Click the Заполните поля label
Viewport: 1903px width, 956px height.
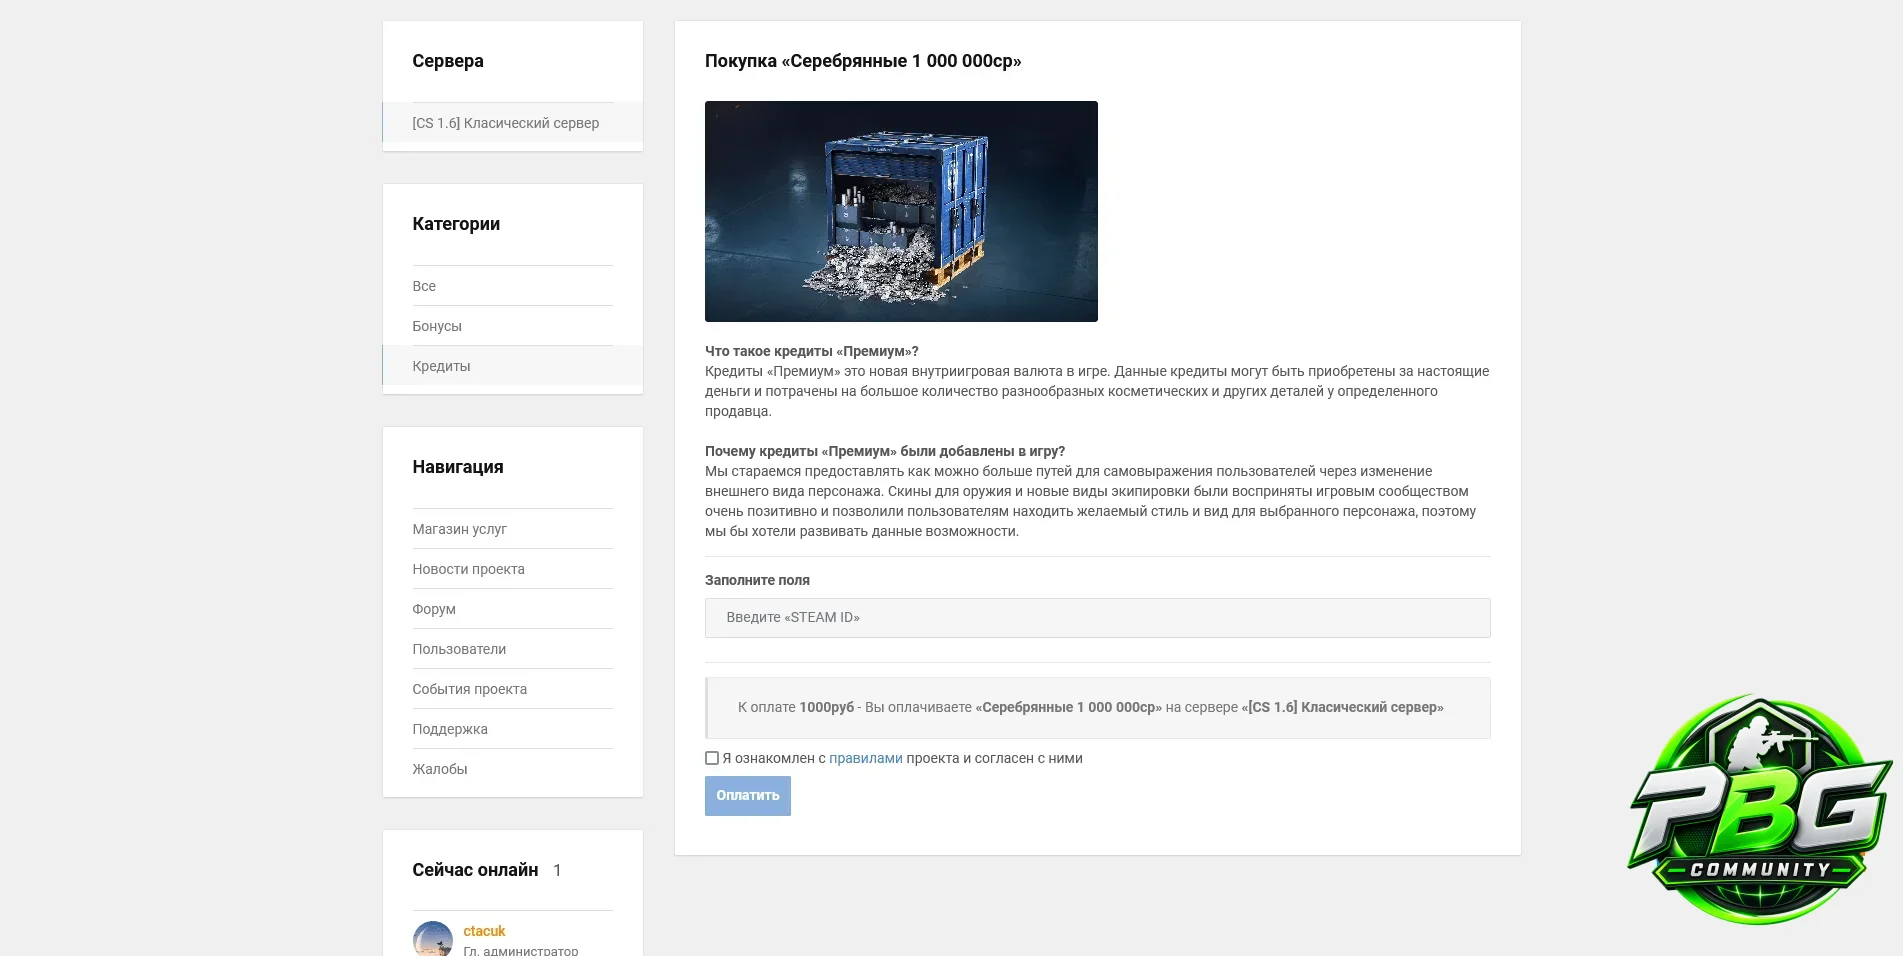pyautogui.click(x=757, y=580)
